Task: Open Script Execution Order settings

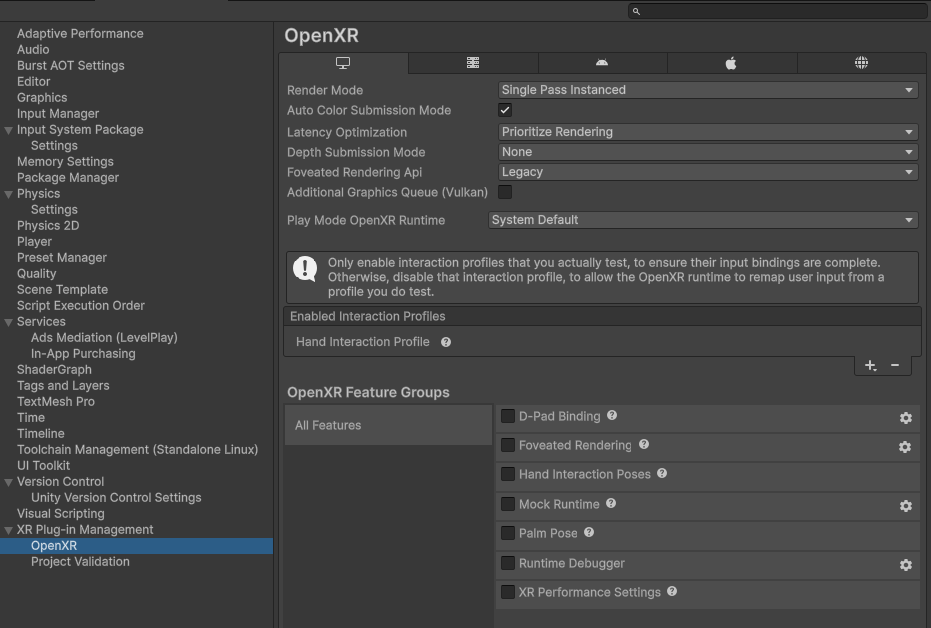Action: [x=81, y=306]
